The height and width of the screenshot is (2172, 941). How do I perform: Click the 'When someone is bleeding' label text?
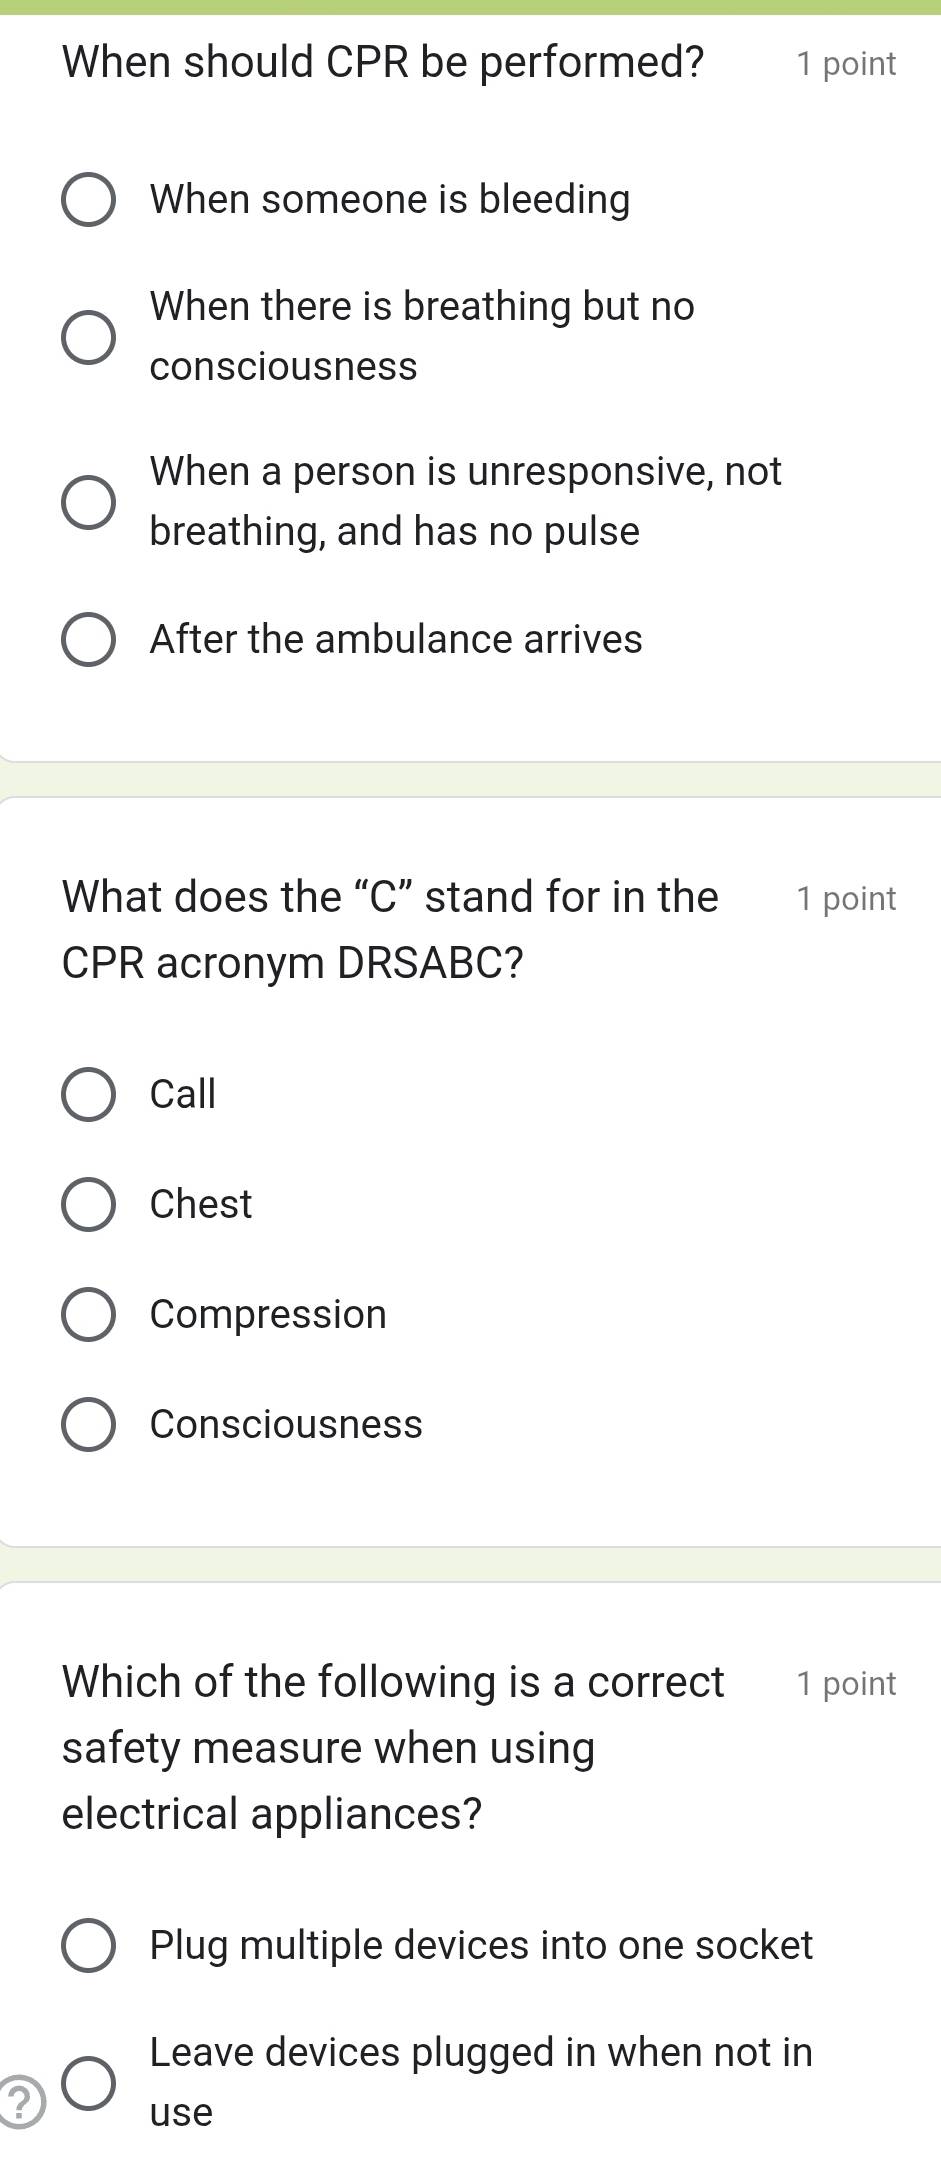390,200
